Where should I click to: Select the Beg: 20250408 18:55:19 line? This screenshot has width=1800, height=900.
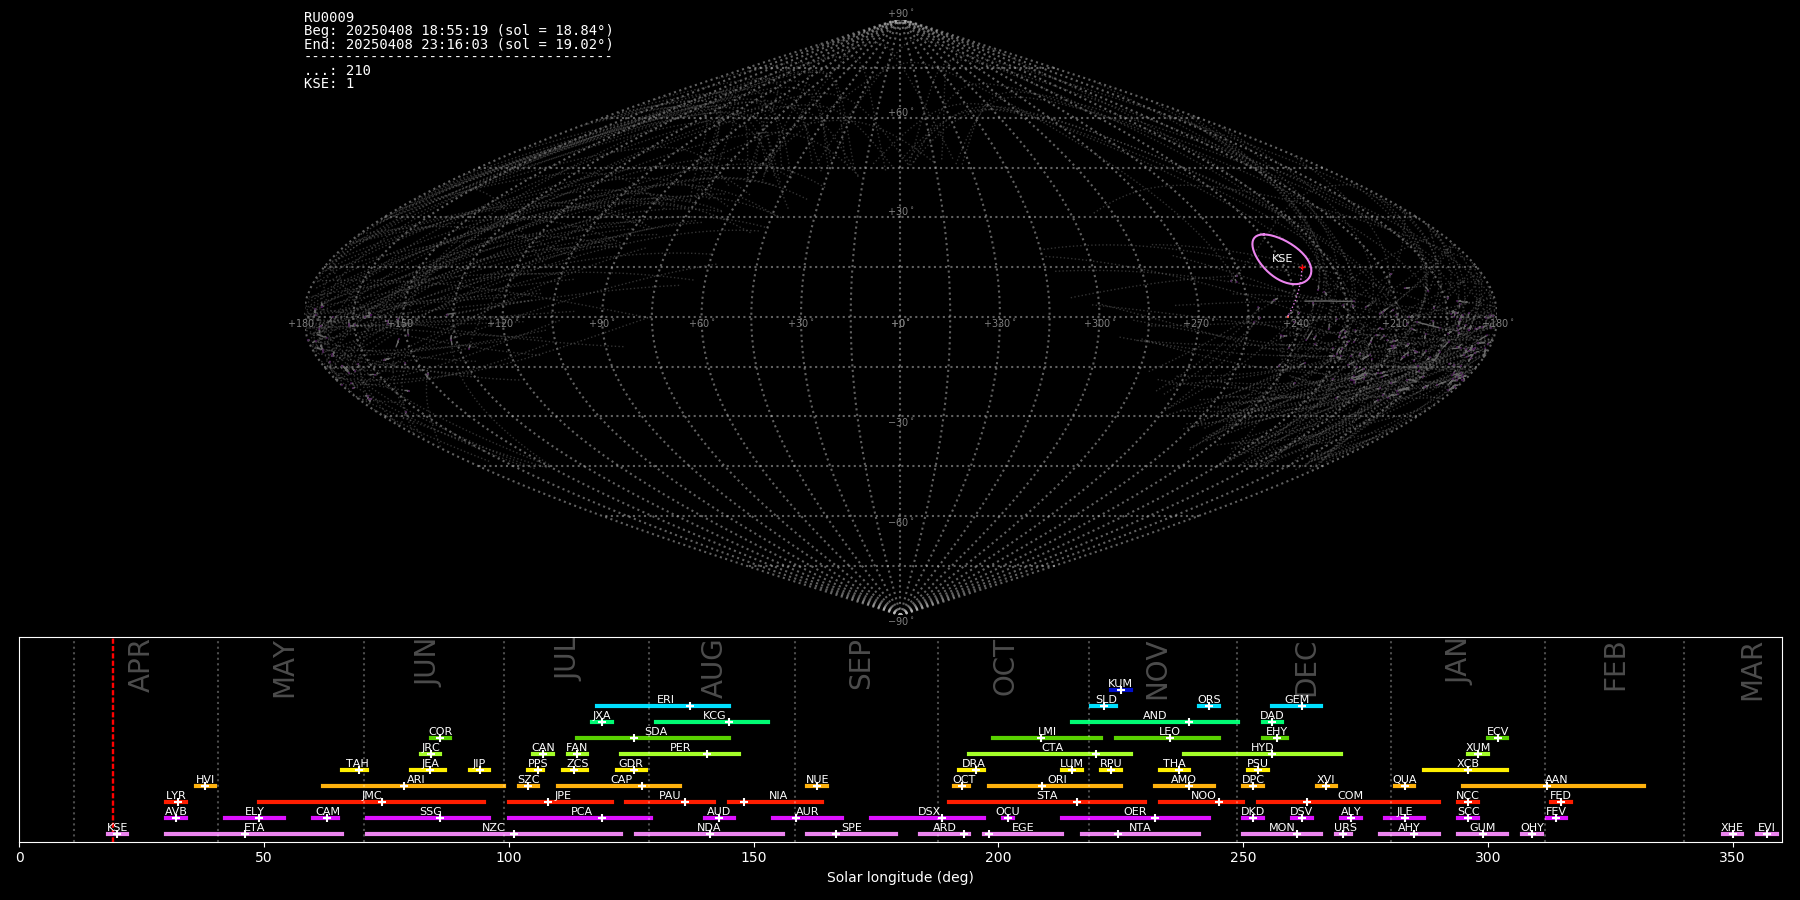tap(459, 31)
